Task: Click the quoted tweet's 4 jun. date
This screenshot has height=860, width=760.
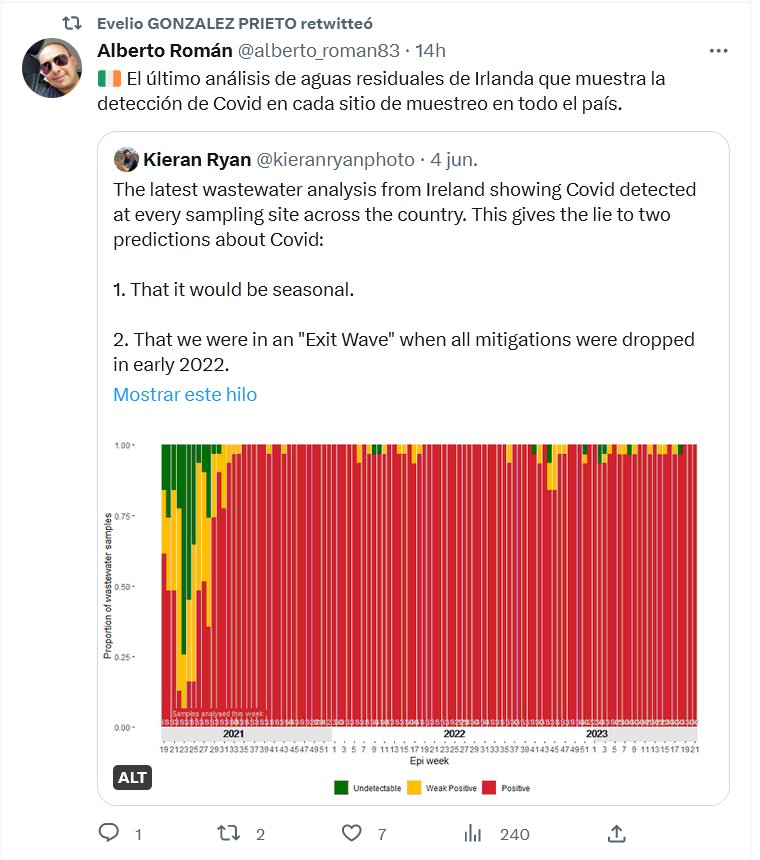Action: (454, 159)
